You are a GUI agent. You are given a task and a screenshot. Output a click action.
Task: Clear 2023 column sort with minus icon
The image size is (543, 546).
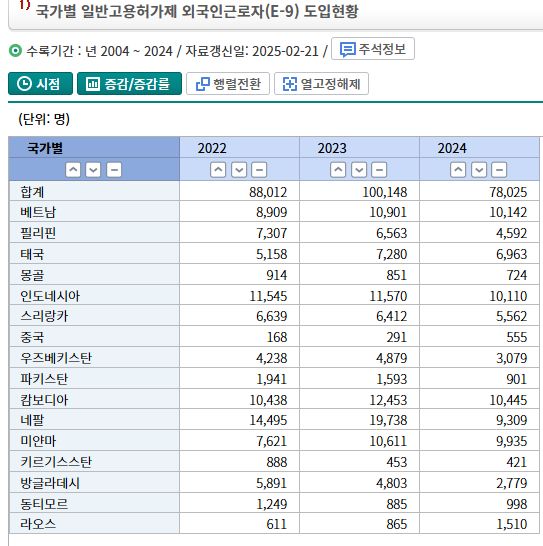point(379,170)
